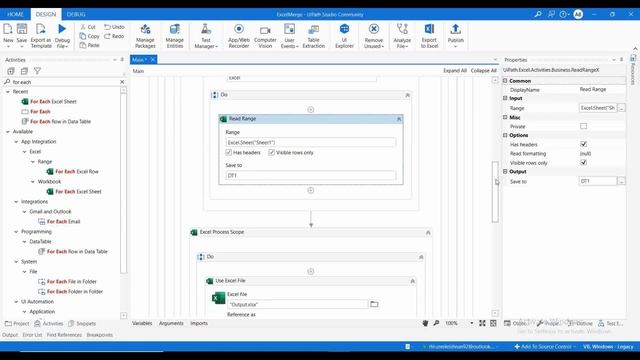Start Table Extraction
640x360 pixels.
coord(313,36)
